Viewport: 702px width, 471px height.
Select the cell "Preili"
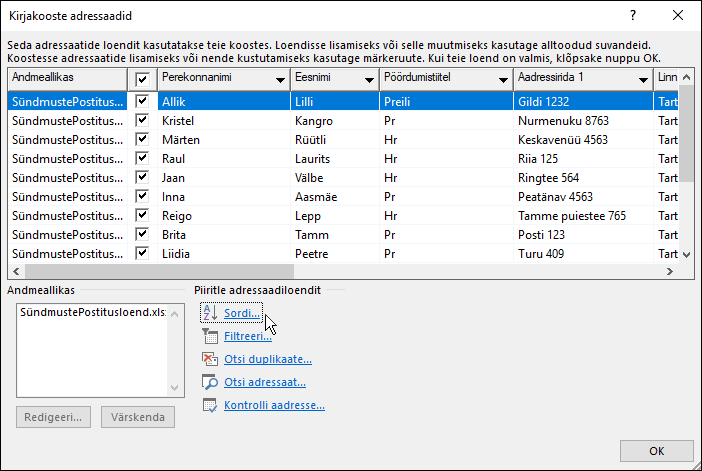pyautogui.click(x=446, y=102)
